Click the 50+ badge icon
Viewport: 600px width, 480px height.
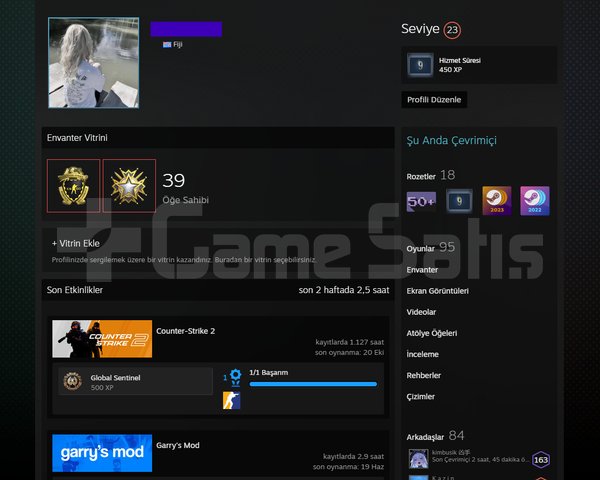(421, 201)
